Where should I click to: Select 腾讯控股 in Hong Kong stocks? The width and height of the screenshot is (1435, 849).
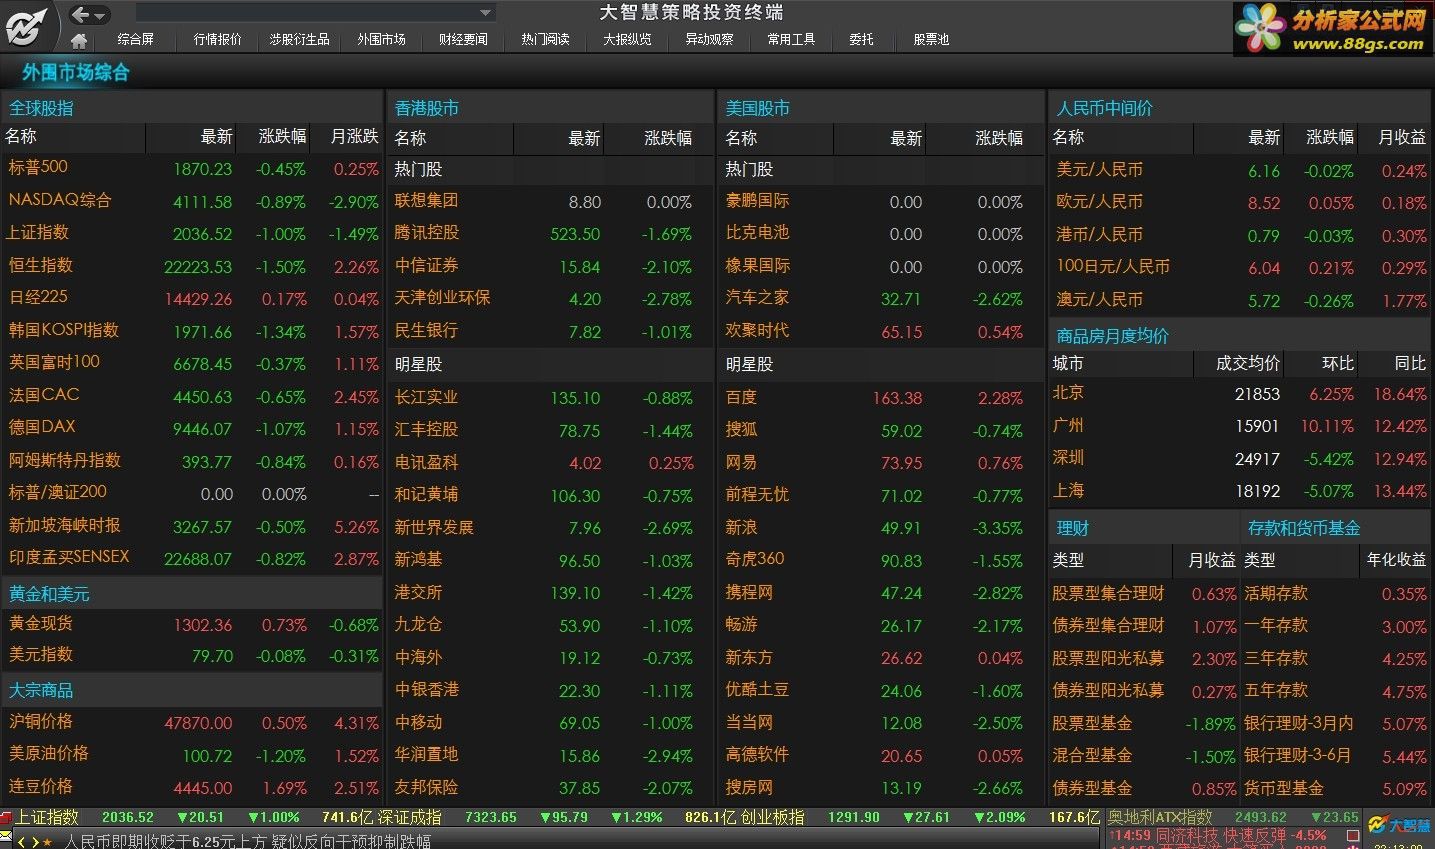[550, 233]
